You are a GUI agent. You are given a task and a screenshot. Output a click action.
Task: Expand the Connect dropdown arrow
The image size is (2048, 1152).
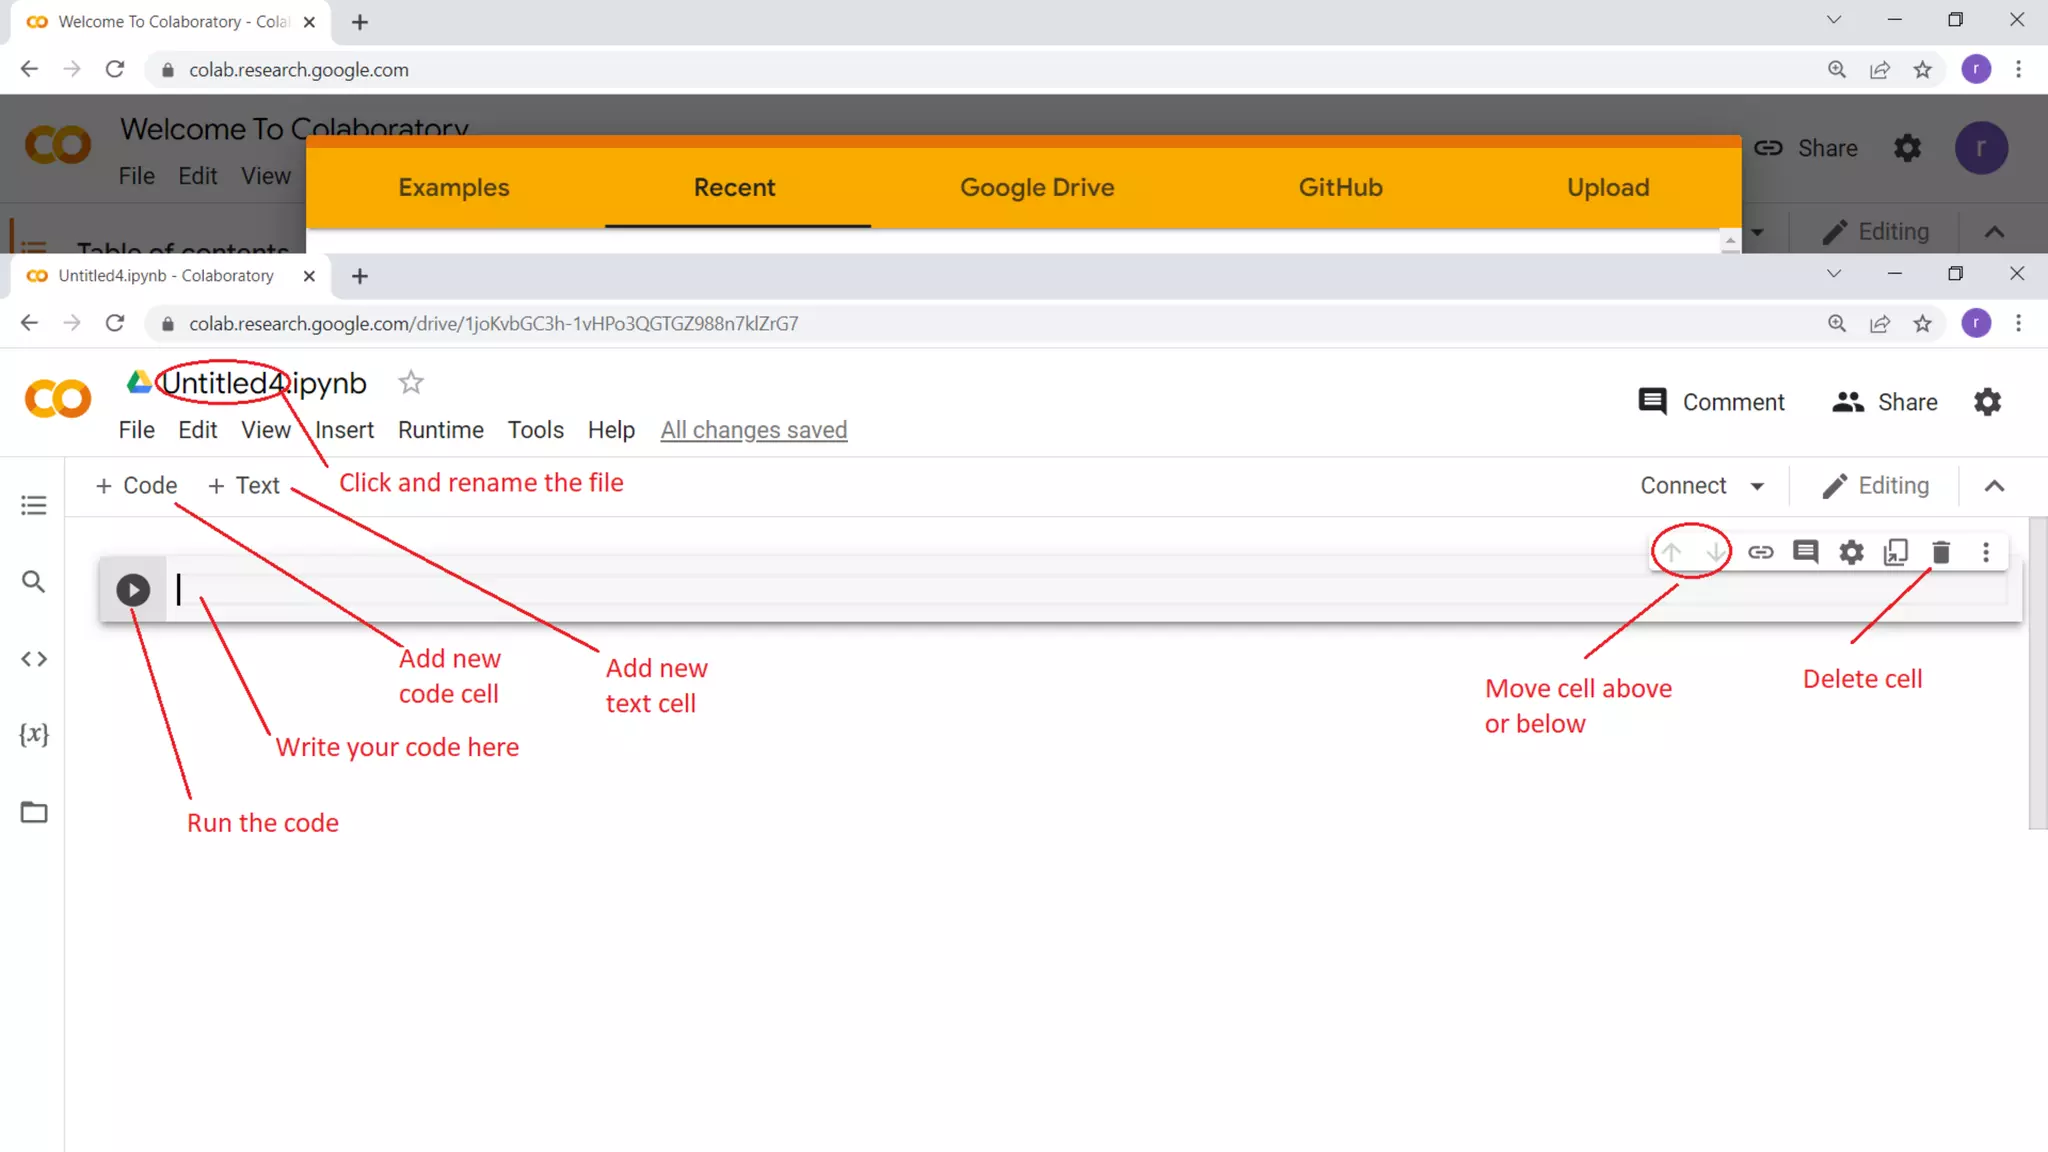point(1757,486)
